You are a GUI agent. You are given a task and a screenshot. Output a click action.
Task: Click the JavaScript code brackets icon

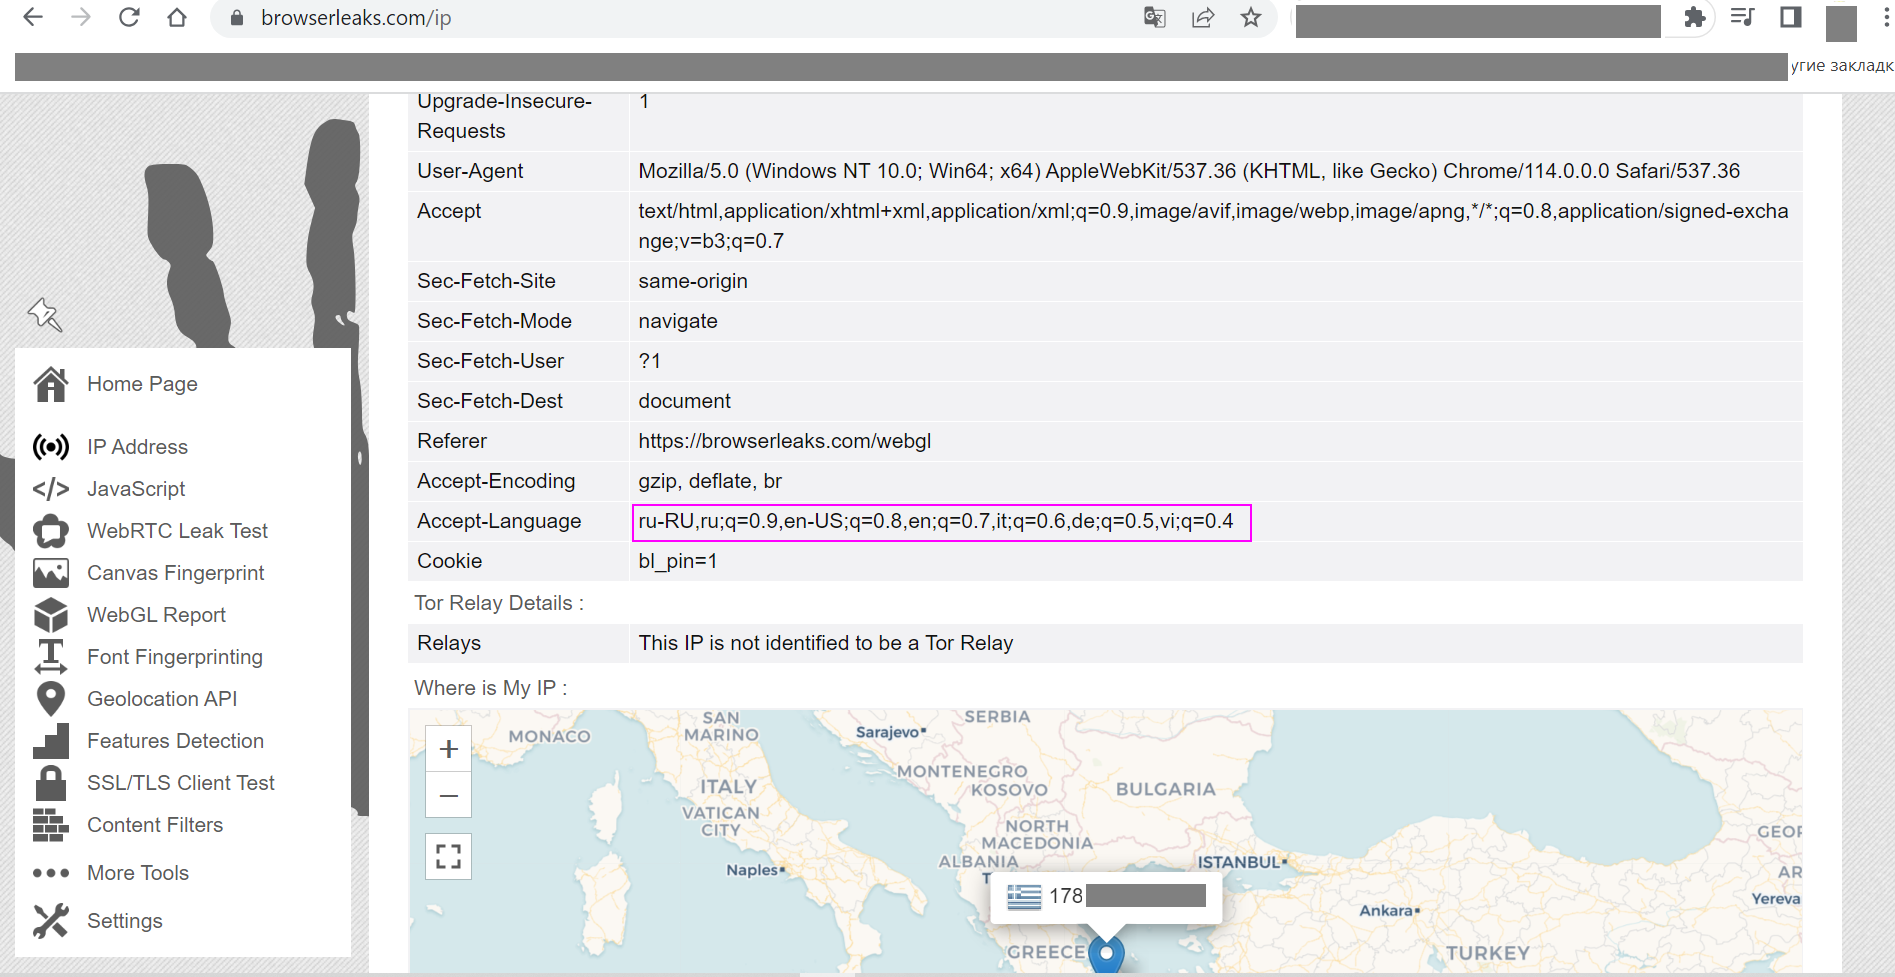[x=51, y=489]
